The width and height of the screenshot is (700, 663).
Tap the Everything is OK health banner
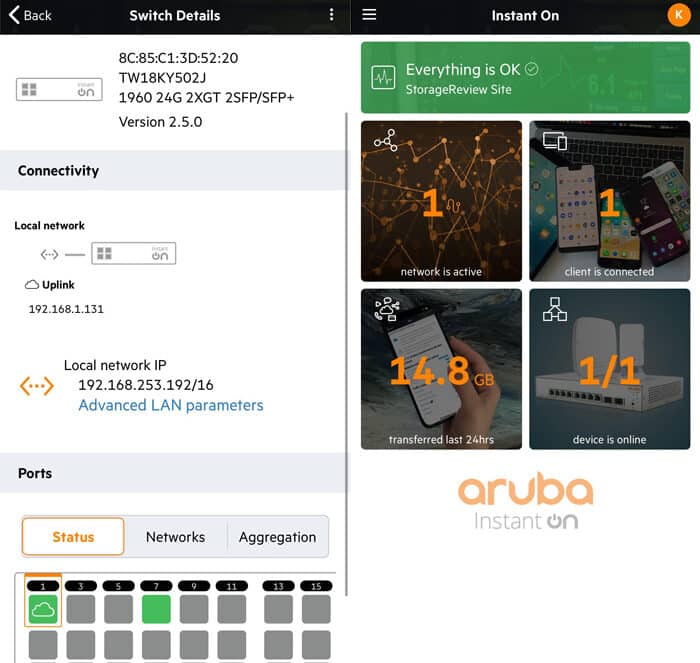coord(525,77)
